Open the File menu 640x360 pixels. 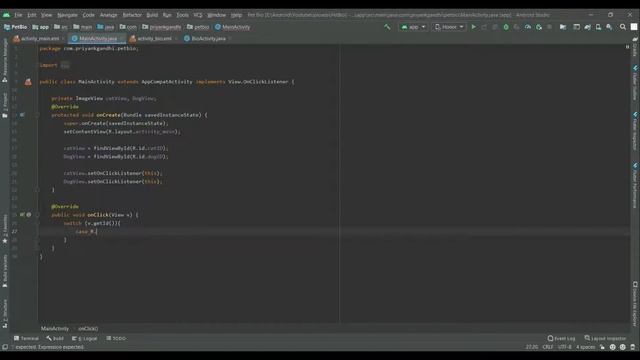[18, 15]
